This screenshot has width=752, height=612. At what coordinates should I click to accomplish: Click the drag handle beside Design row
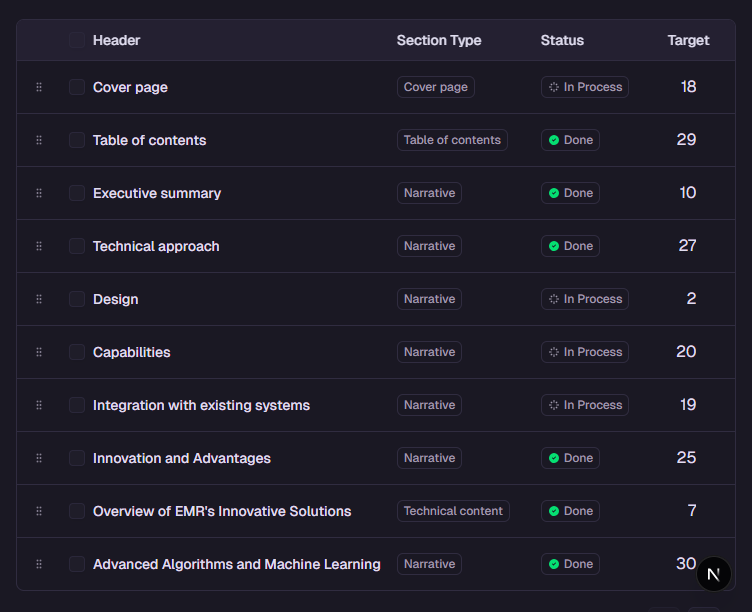39,299
